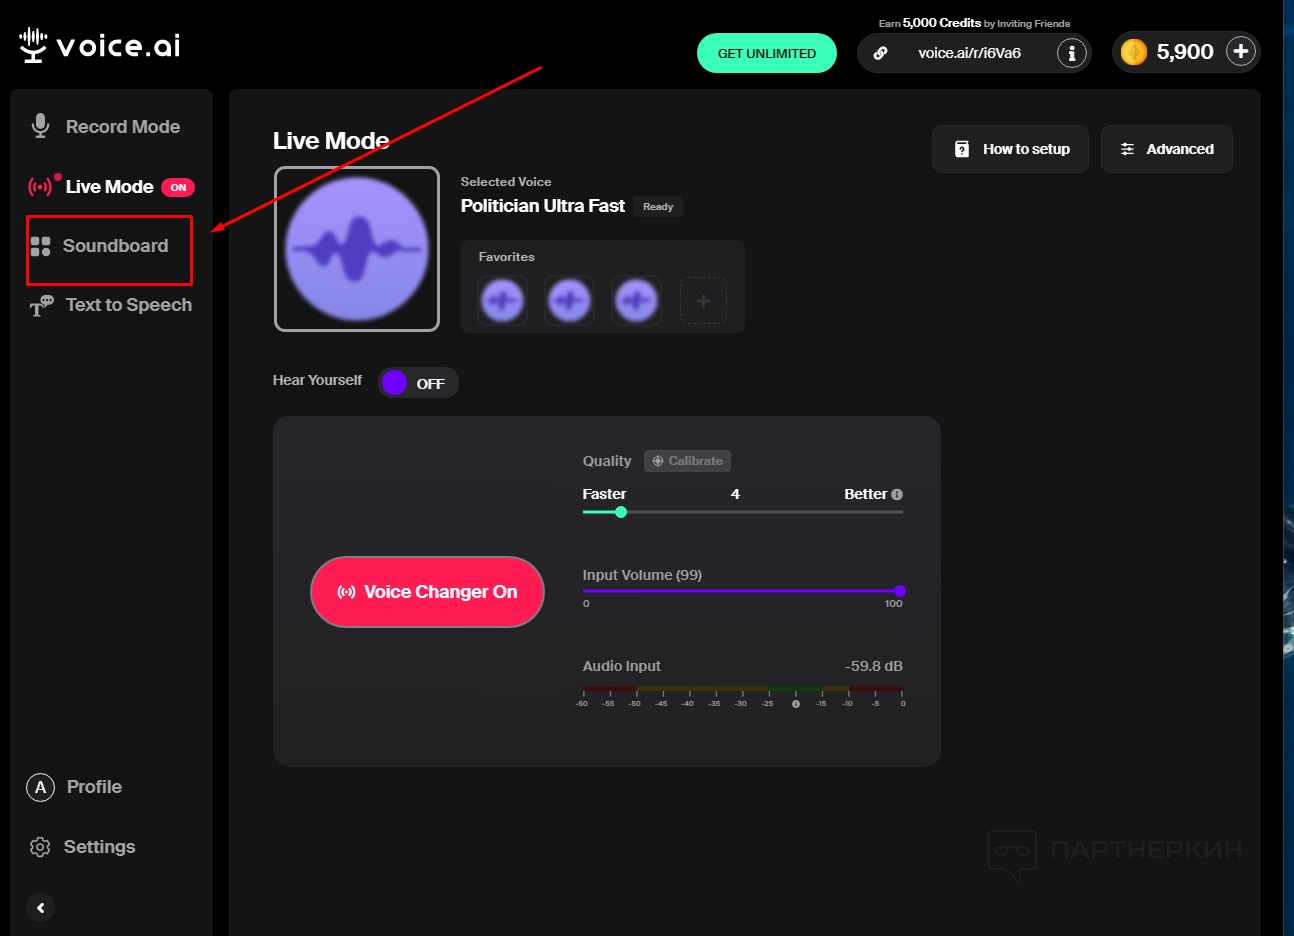The image size is (1294, 936).
Task: Turn off the Voice Changer On button
Action: point(427,592)
